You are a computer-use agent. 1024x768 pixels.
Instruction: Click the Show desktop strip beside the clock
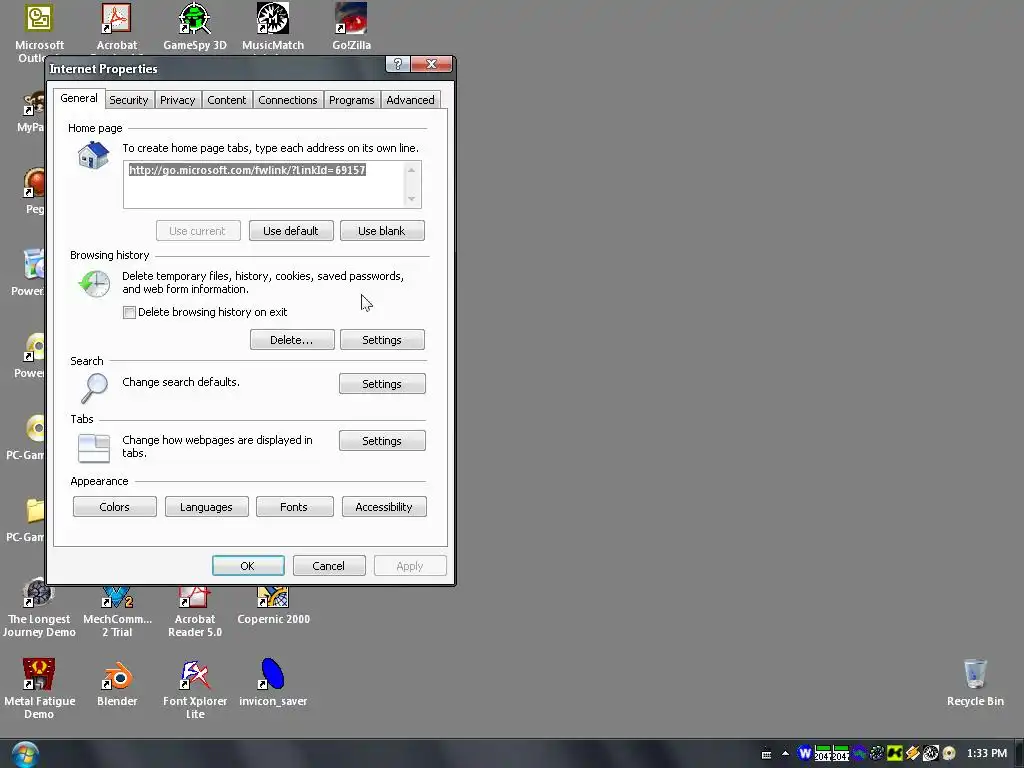[x=1019, y=754]
